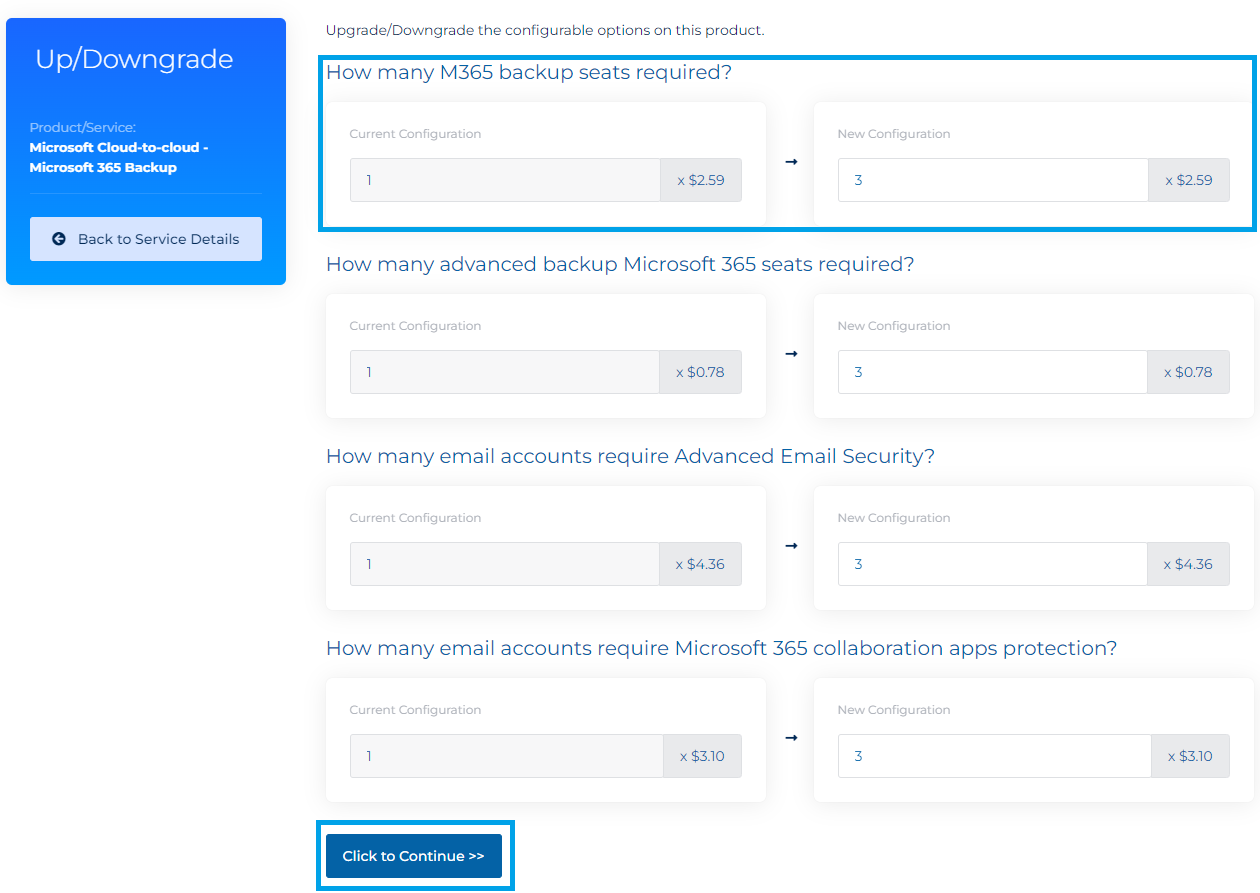Click 'How many advanced backup Microsoft 365 seats required?'
The width and height of the screenshot is (1260, 893).
(x=620, y=264)
